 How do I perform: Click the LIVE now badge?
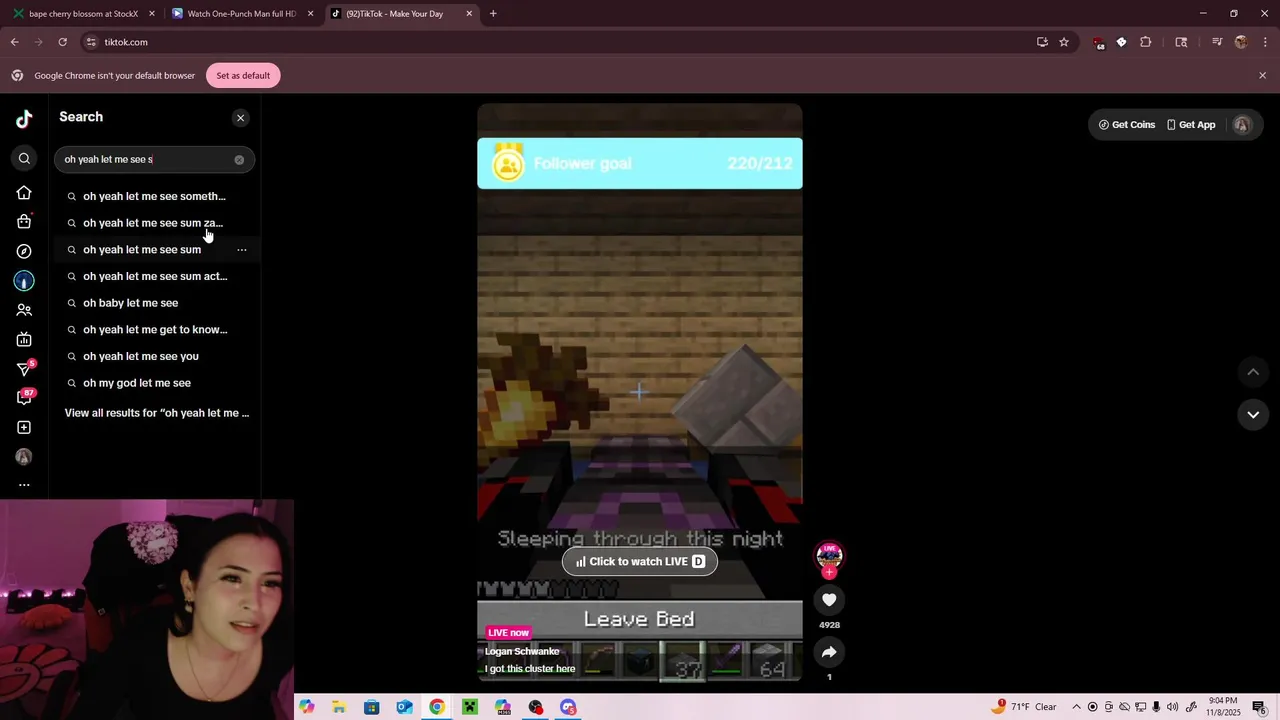[x=508, y=632]
